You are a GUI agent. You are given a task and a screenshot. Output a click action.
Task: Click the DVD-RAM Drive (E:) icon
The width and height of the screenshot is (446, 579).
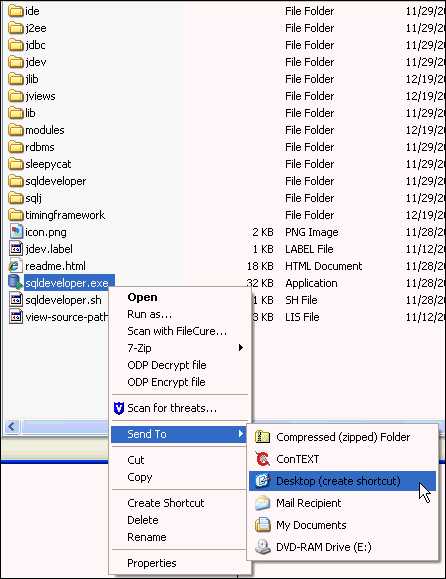(263, 547)
